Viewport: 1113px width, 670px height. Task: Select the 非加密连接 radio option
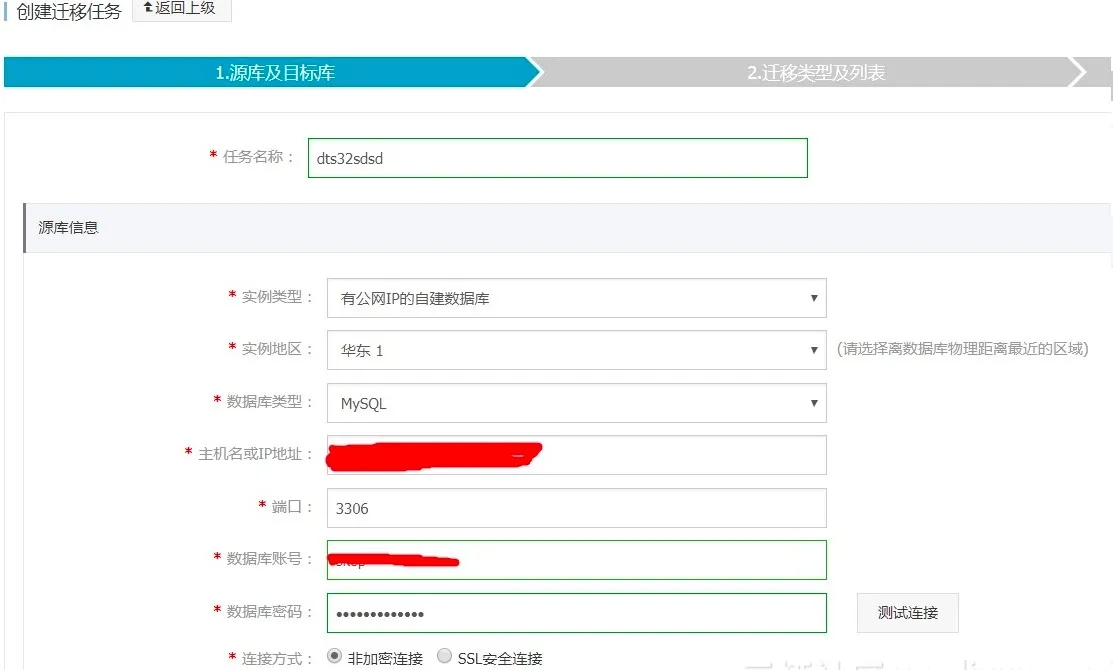point(335,657)
